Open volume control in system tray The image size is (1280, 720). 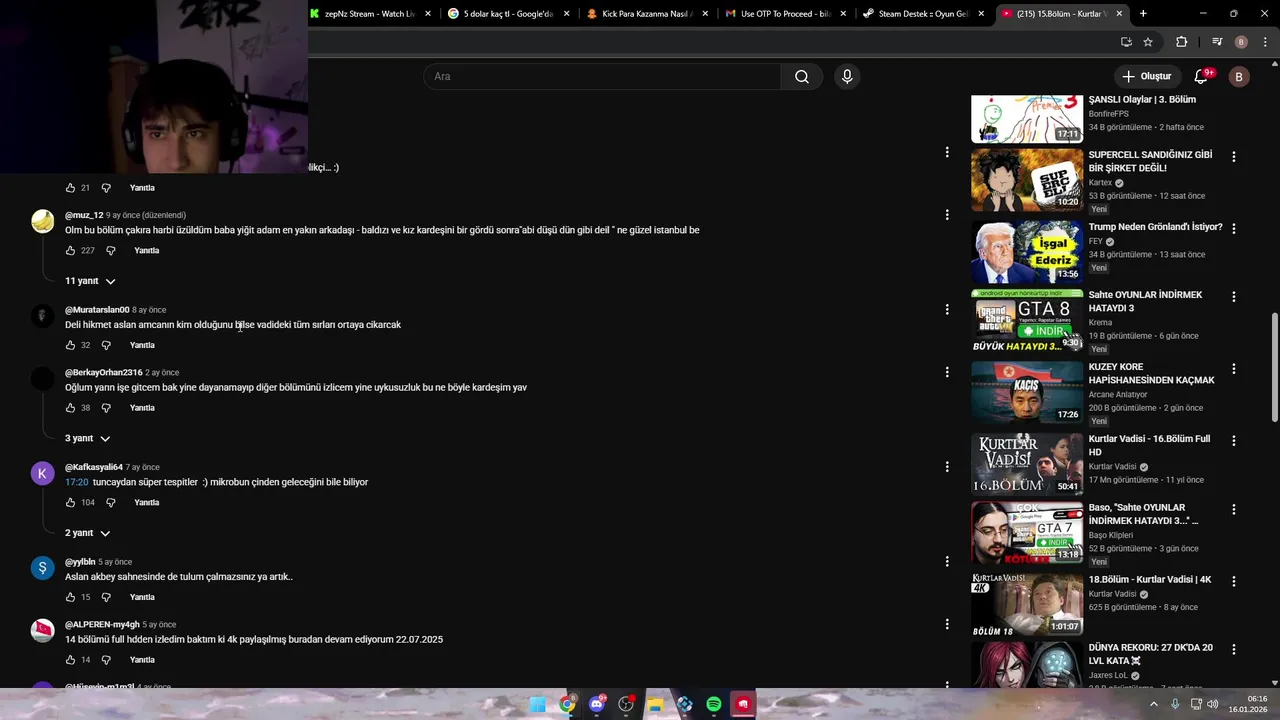[x=1213, y=704]
